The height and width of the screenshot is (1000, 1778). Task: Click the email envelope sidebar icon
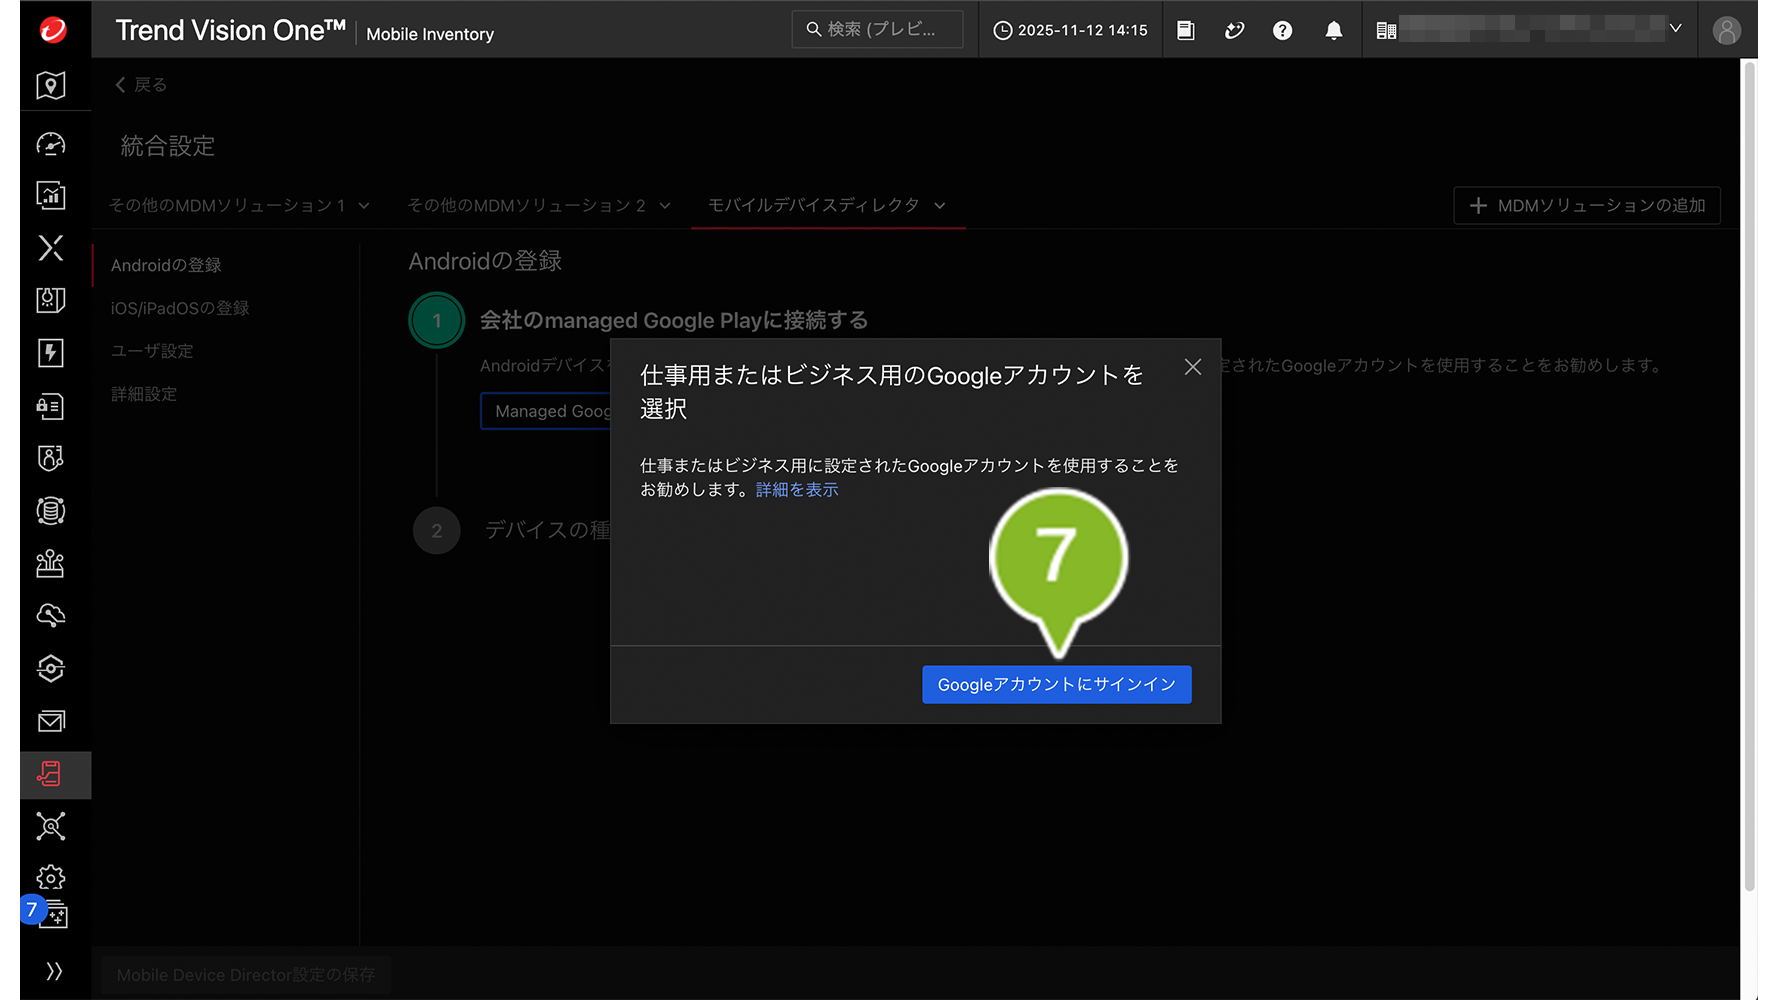(51, 721)
